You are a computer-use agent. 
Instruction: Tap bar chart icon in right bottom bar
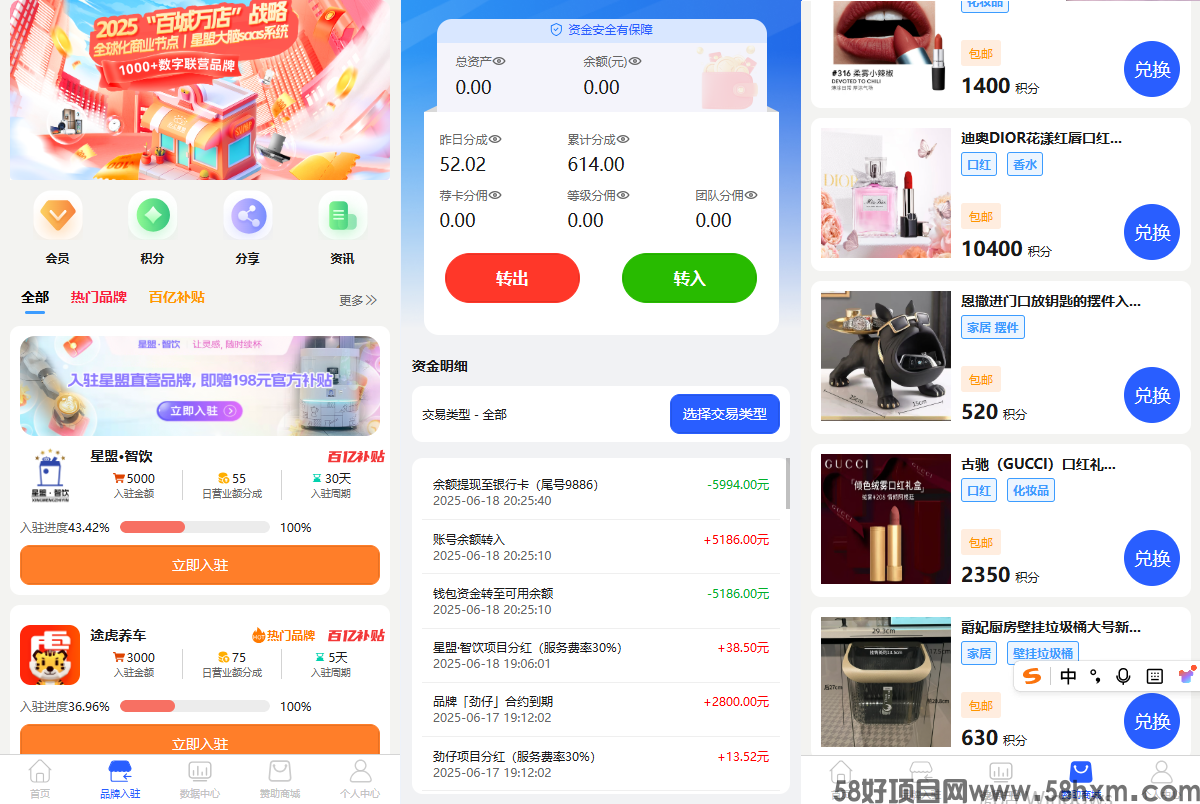(1000, 771)
